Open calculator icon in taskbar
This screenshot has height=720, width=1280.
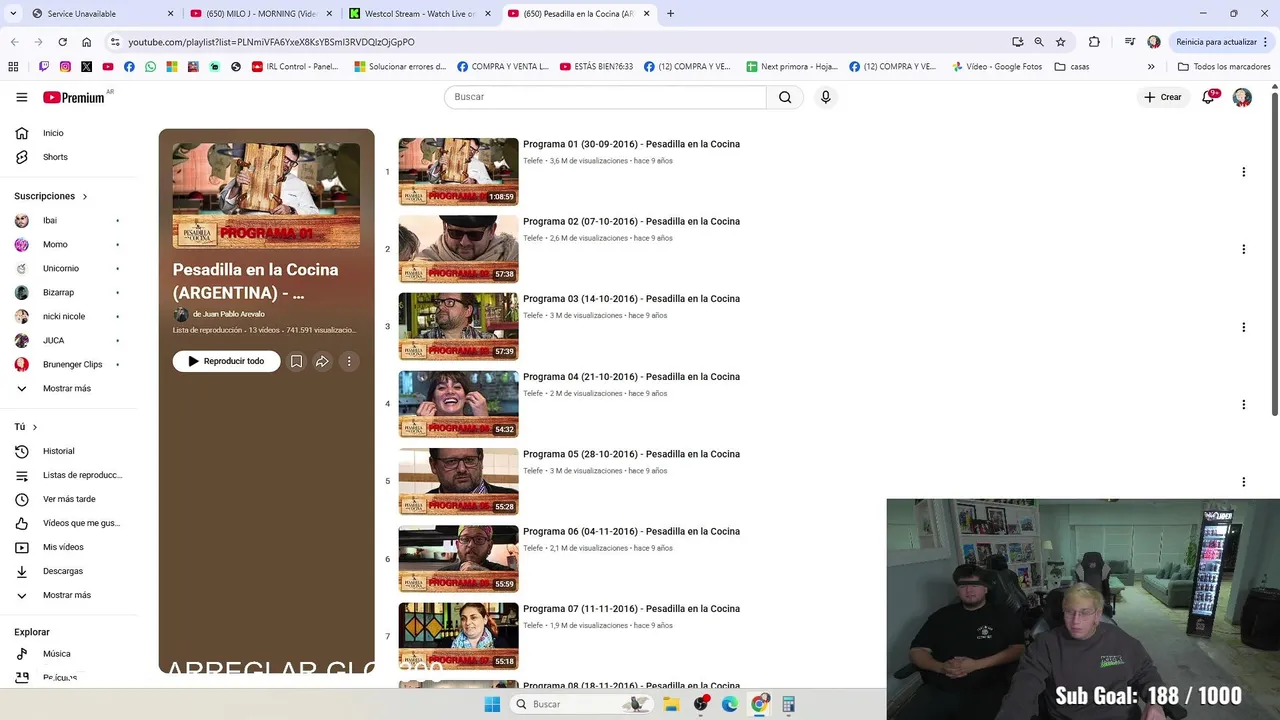pyautogui.click(x=788, y=704)
